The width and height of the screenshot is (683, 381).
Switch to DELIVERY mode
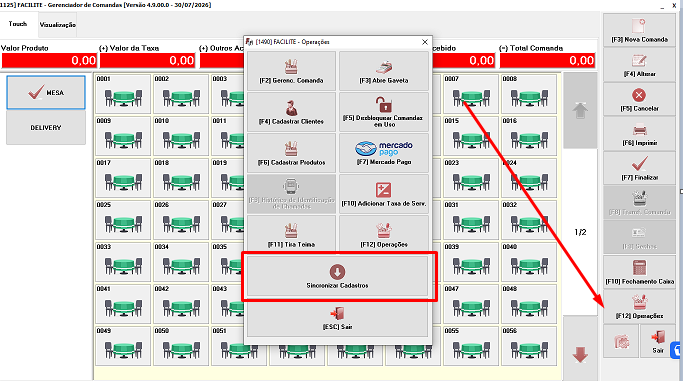click(x=46, y=128)
